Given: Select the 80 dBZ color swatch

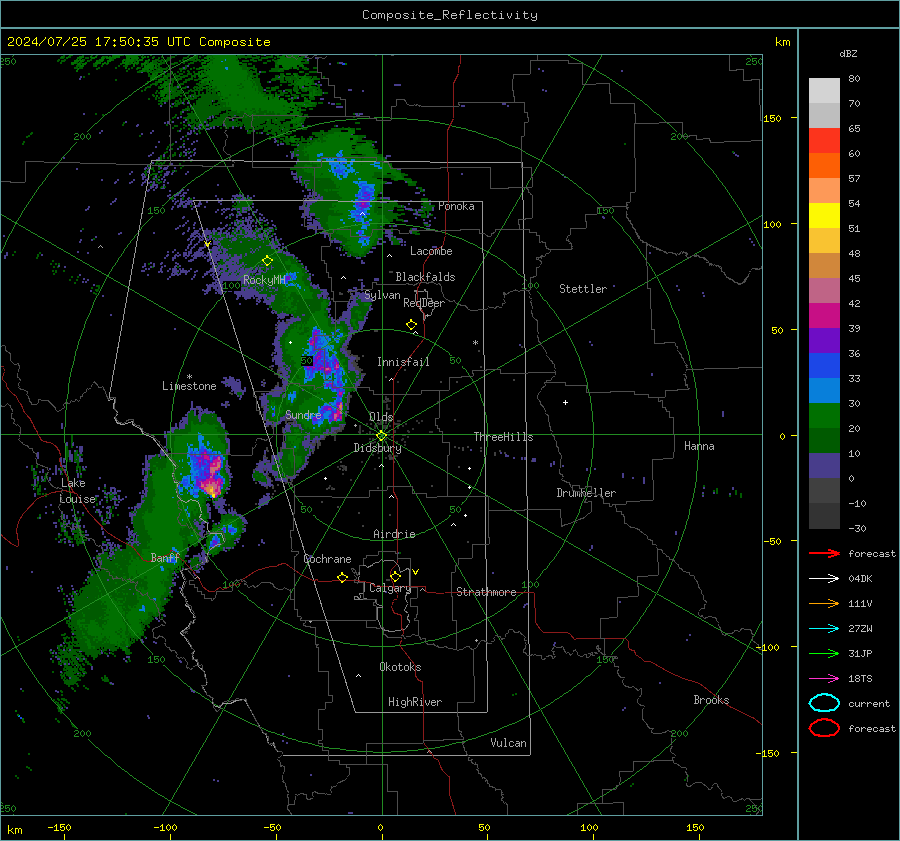Looking at the screenshot, I should pyautogui.click(x=824, y=90).
